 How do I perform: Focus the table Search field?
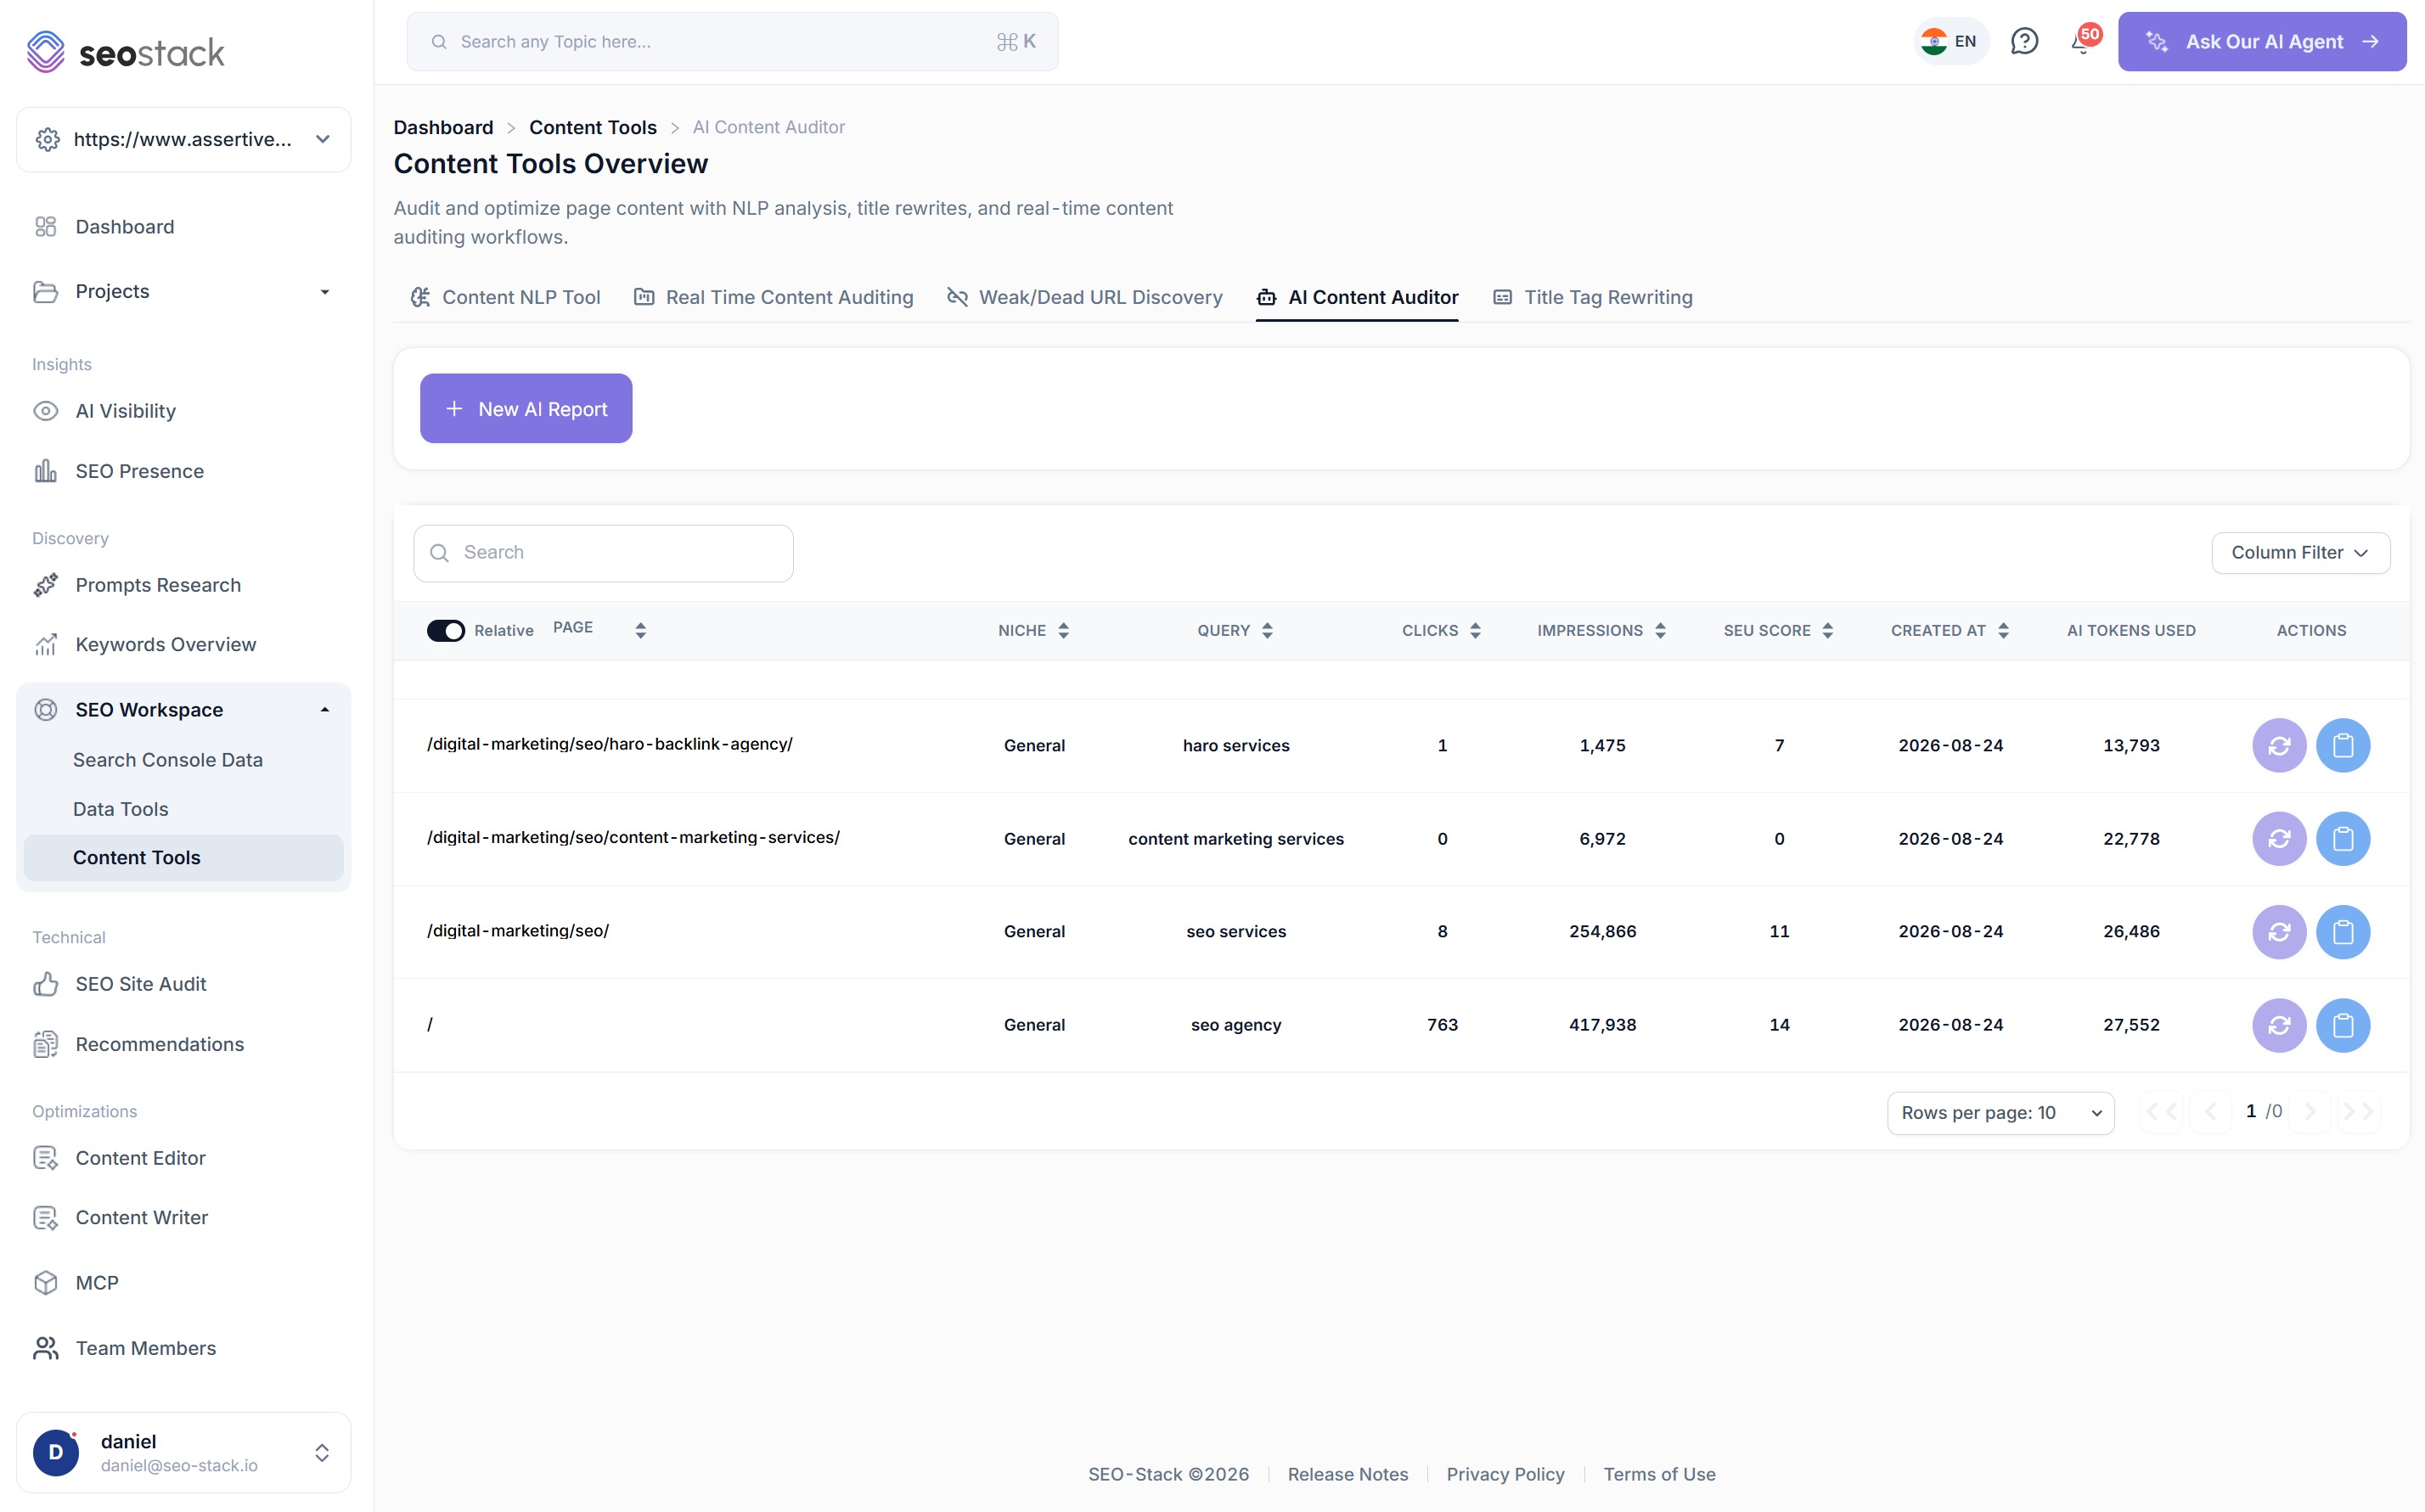[603, 553]
